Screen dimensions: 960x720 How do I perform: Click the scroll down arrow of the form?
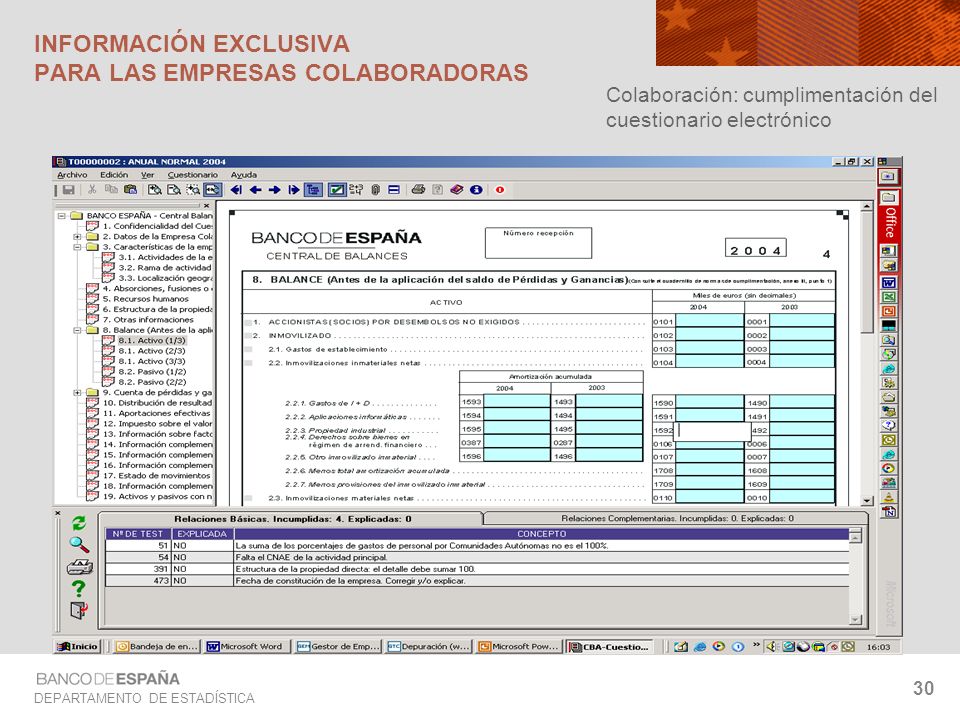coord(866,500)
